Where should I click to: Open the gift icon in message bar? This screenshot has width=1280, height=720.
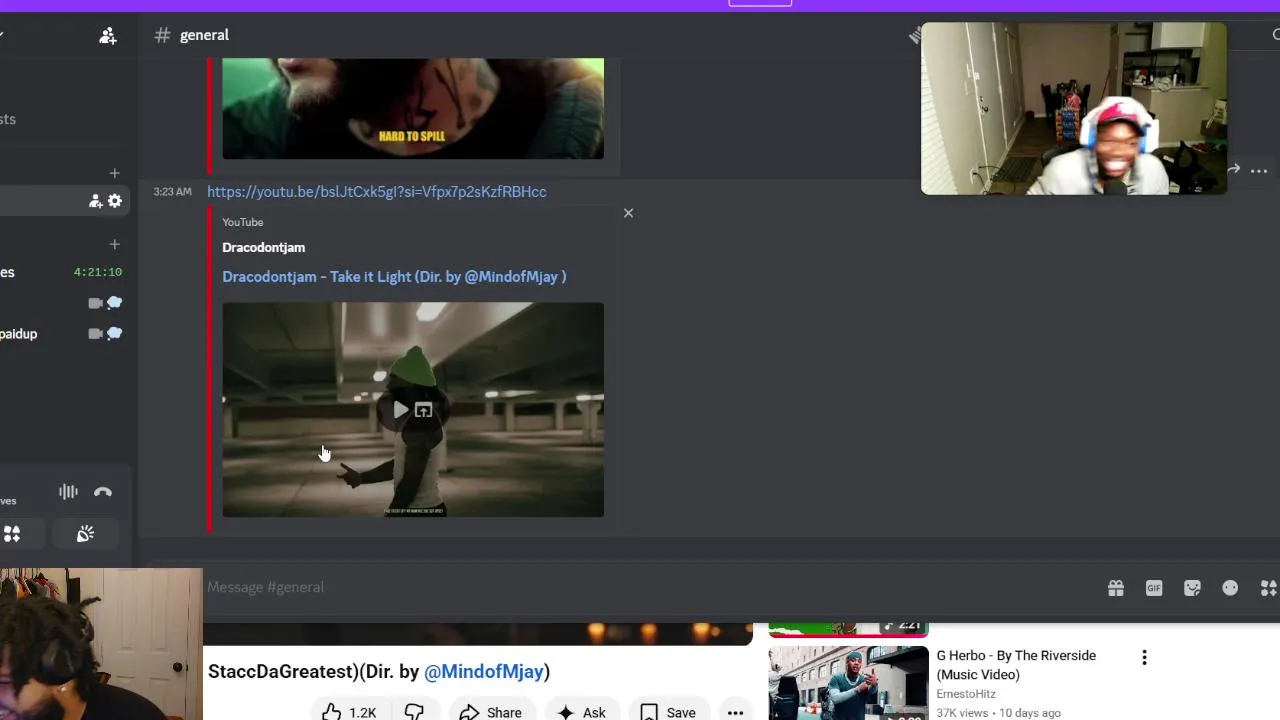point(1116,588)
